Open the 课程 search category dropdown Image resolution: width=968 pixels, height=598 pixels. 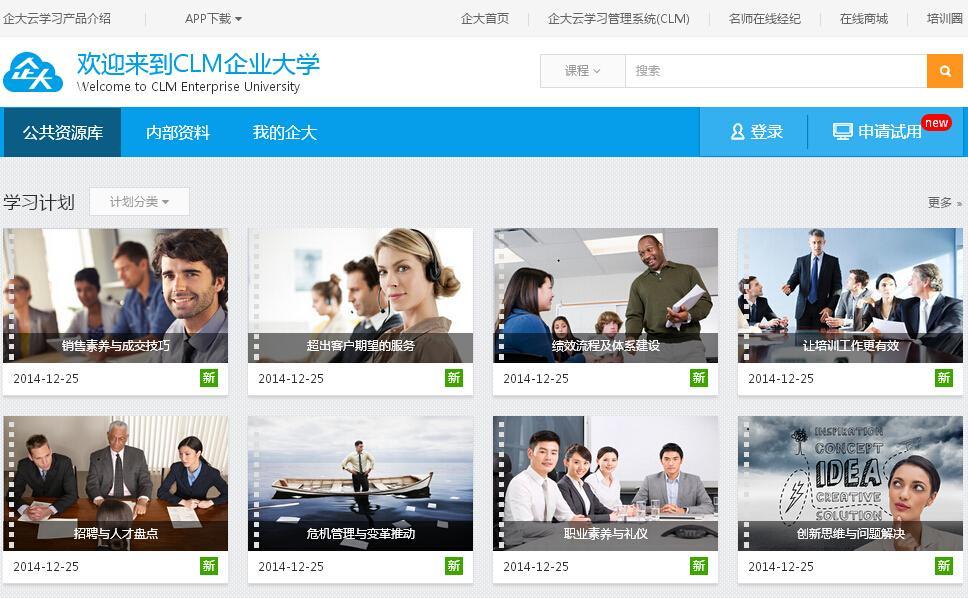pyautogui.click(x=583, y=71)
